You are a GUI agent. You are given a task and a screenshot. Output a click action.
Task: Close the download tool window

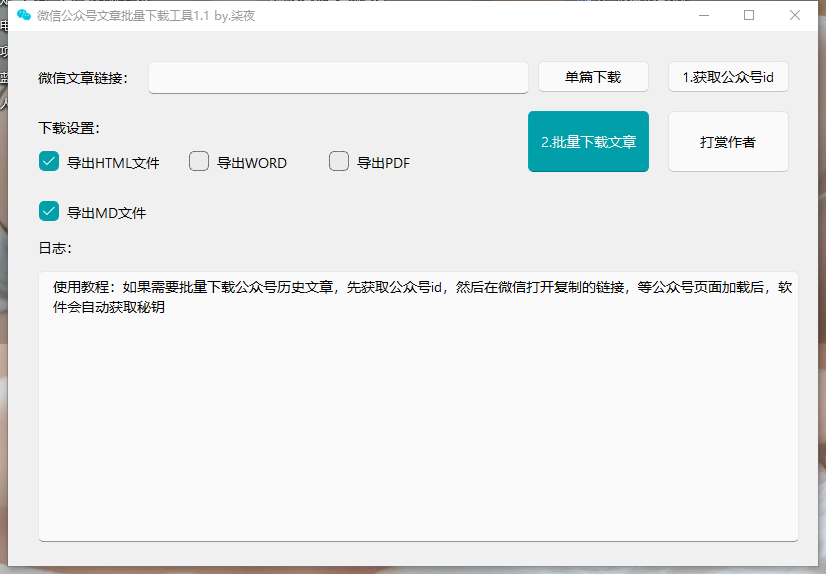click(x=795, y=15)
